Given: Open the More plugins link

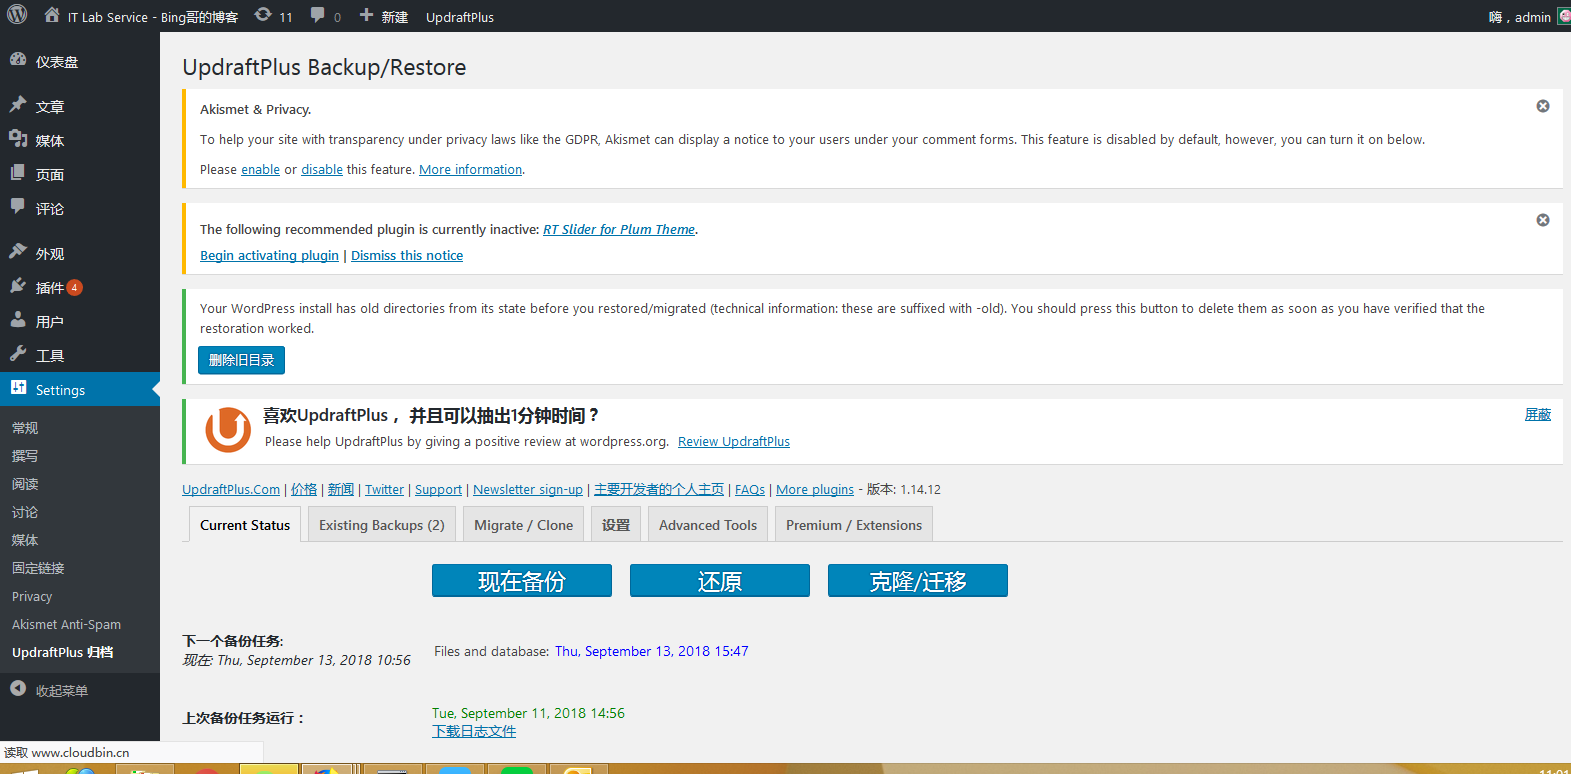Looking at the screenshot, I should [815, 490].
